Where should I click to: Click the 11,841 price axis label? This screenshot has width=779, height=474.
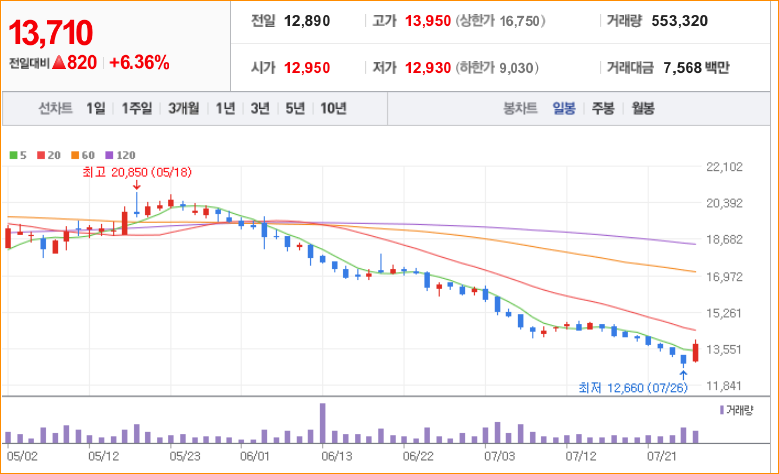[x=724, y=386]
